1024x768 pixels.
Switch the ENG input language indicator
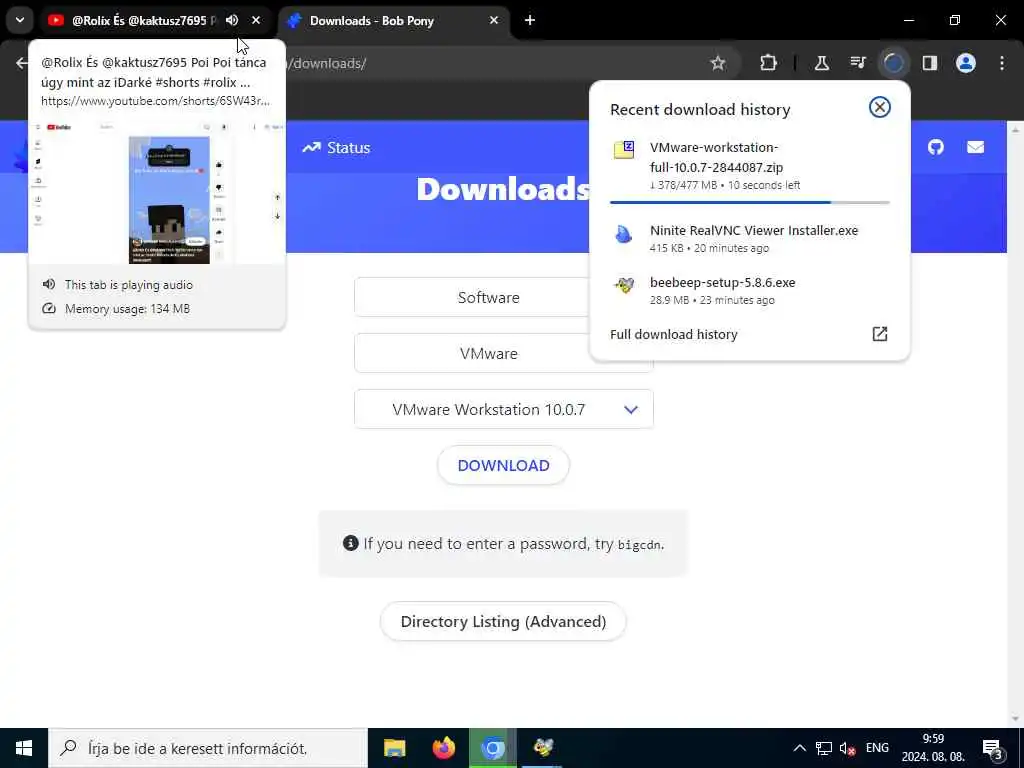[877, 748]
